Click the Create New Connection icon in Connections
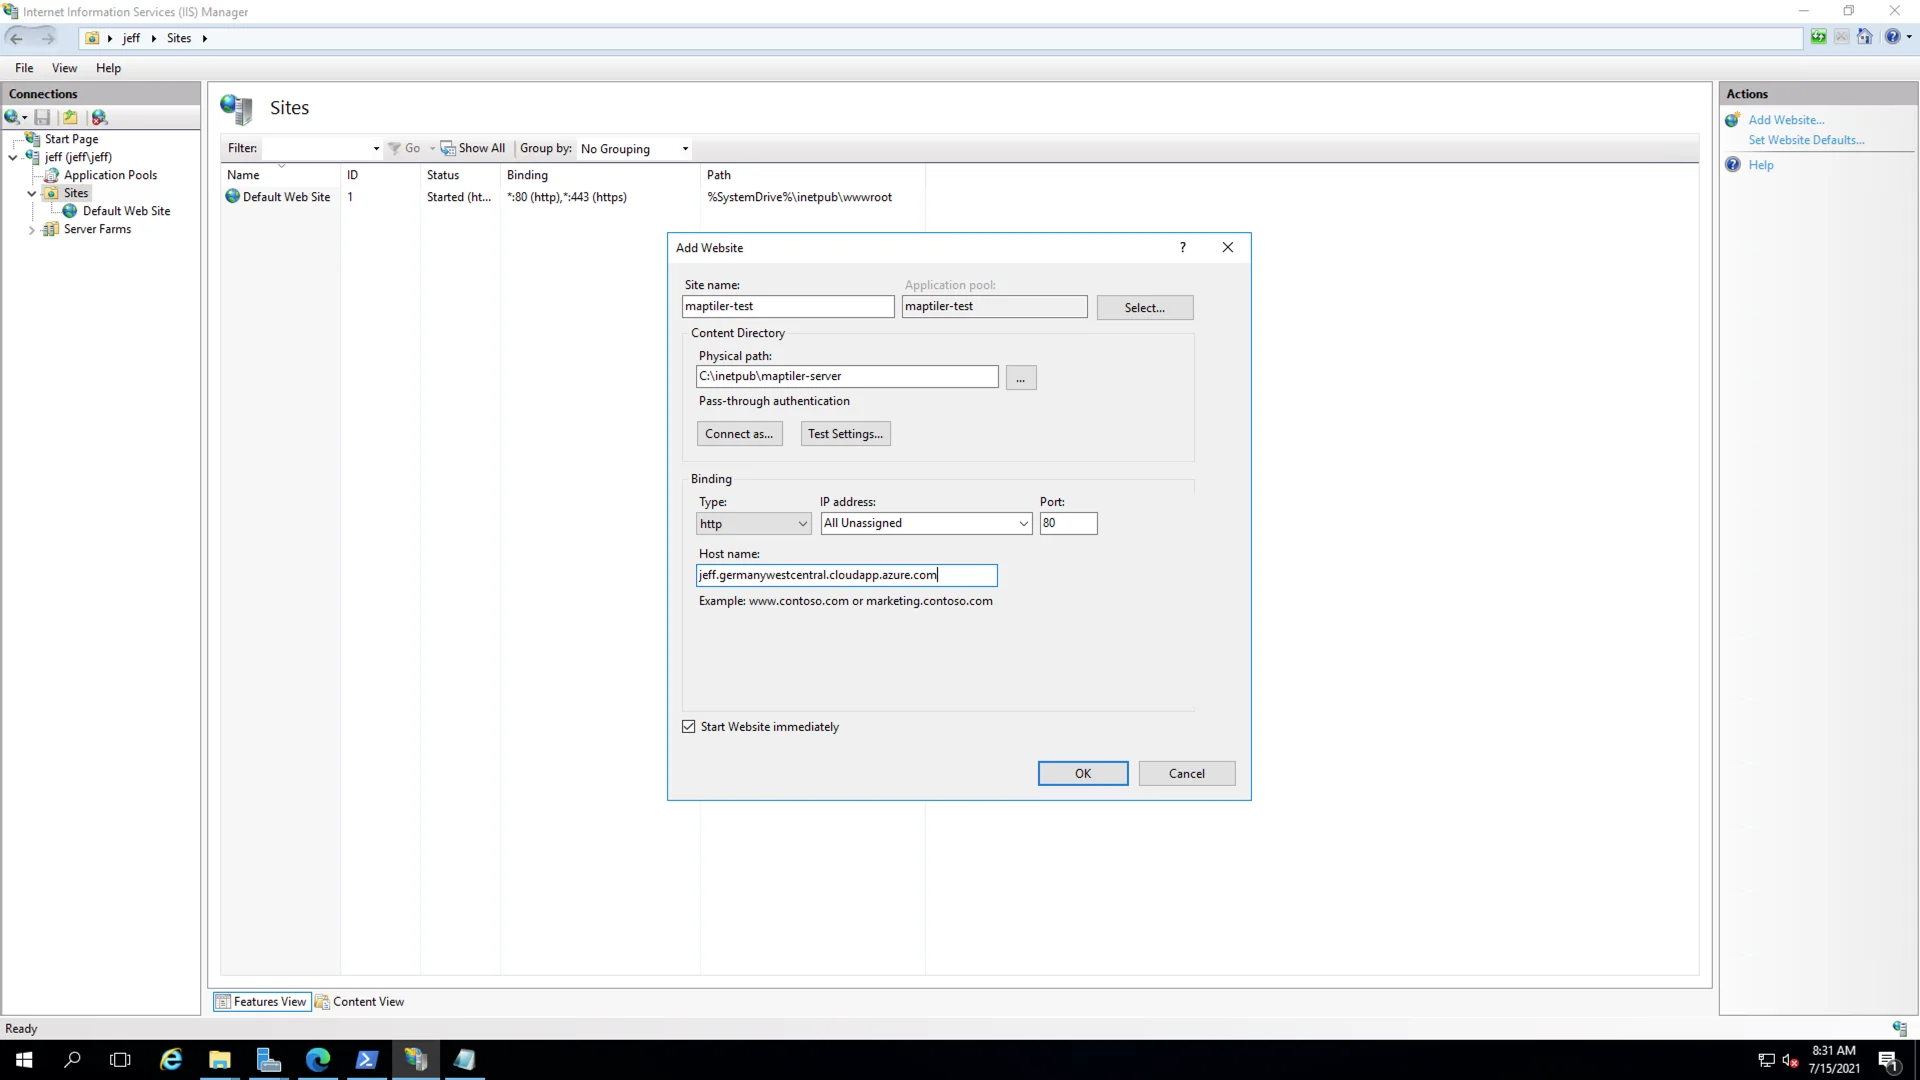 13,117
